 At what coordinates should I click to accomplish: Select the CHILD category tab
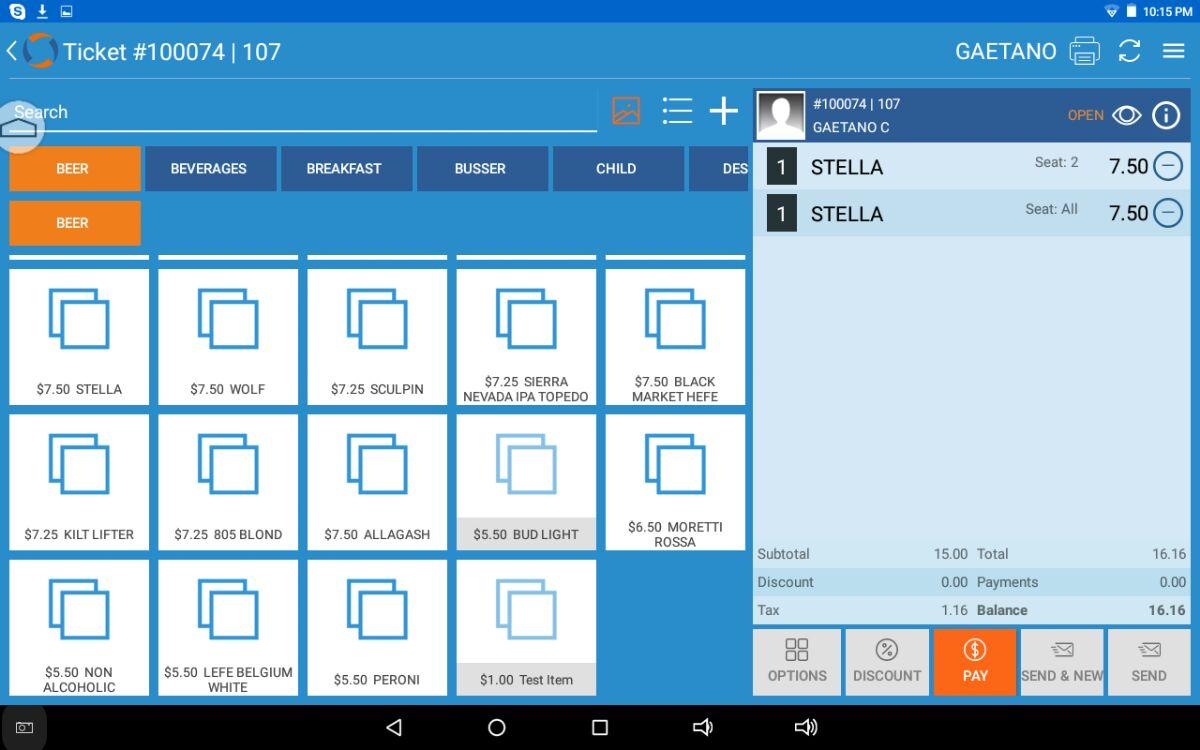(618, 168)
